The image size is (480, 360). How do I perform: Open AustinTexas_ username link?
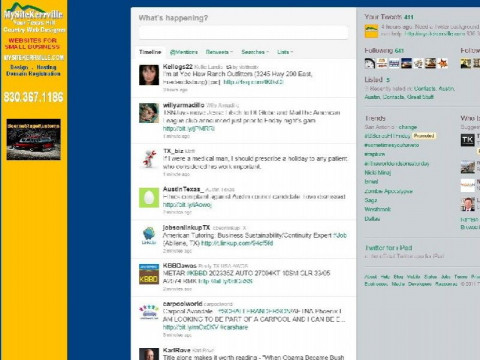click(x=183, y=189)
